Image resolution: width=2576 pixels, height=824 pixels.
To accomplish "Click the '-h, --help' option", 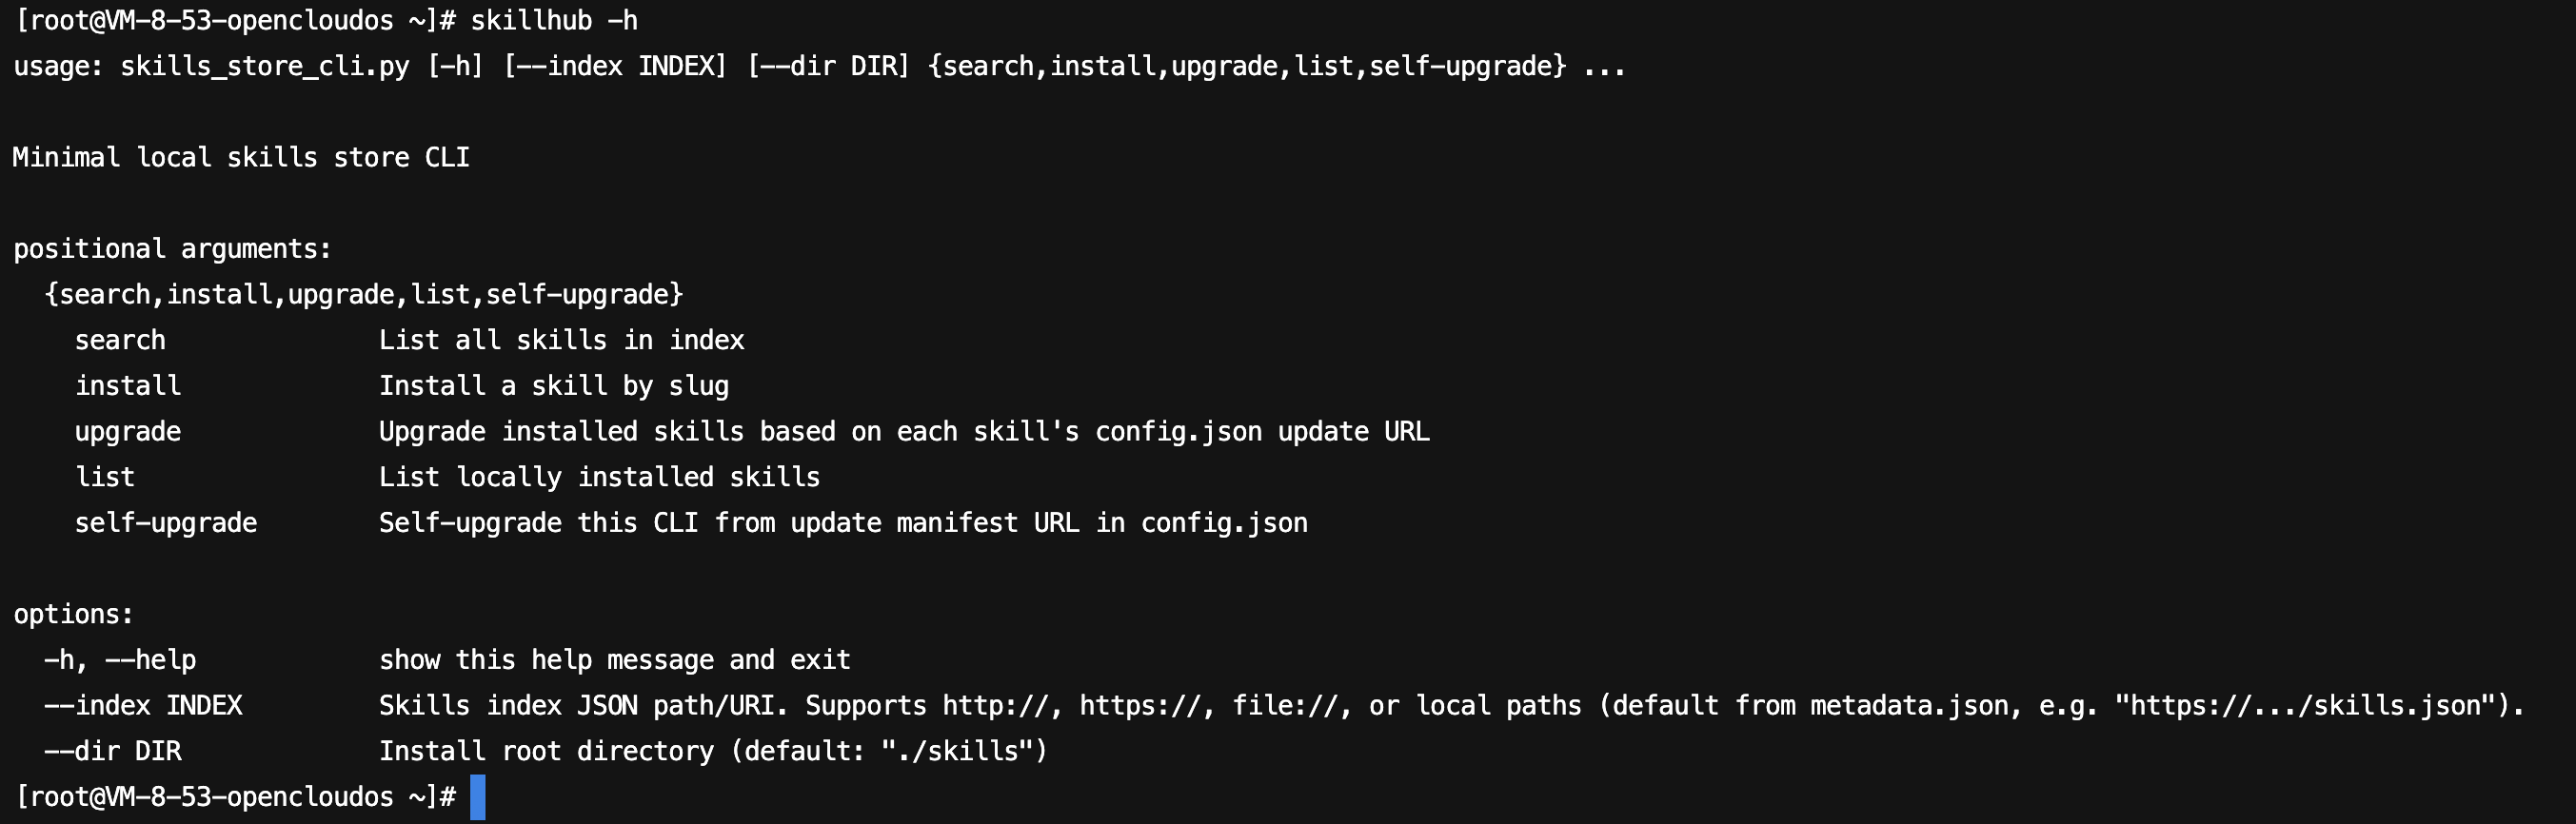I will tap(120, 660).
